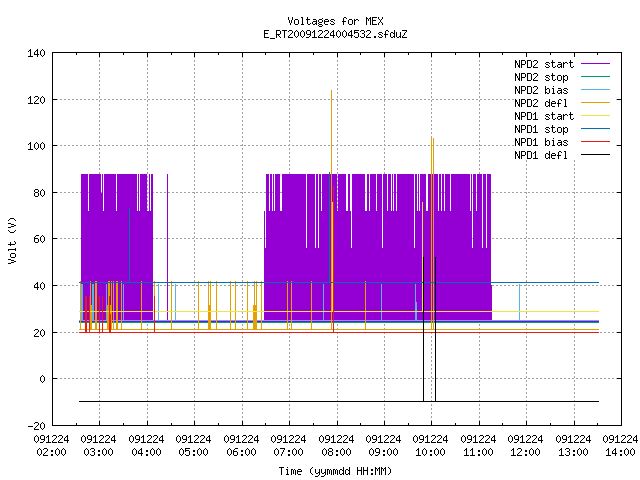Click the y-axis tick value 100
Screen dimensions: 640x480
coord(36,146)
